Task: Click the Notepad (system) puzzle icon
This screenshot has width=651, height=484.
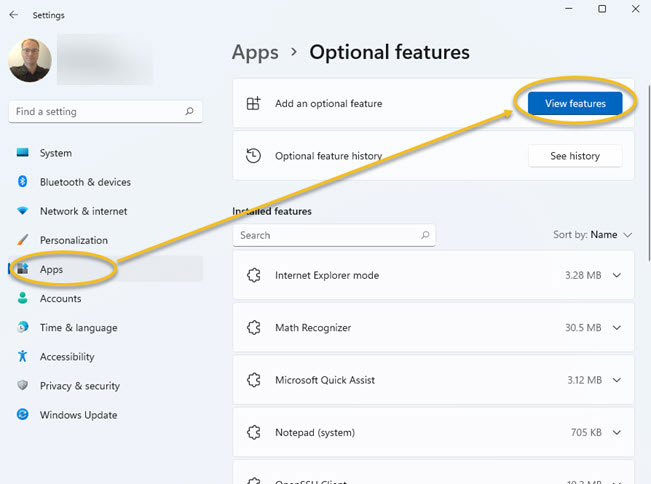Action: (x=253, y=433)
